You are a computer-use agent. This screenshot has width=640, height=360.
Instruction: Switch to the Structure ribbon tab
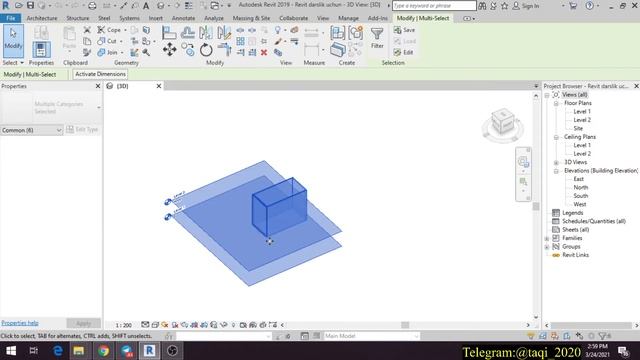(x=78, y=18)
